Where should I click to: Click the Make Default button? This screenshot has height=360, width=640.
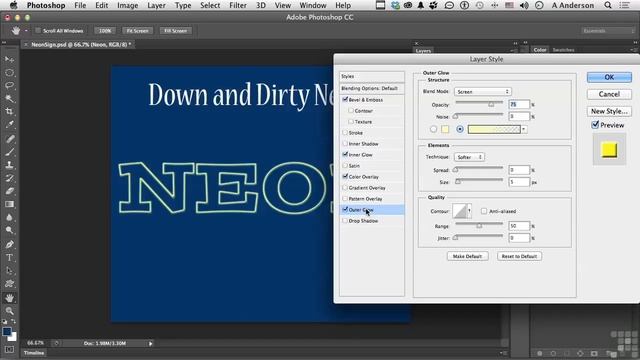click(467, 256)
